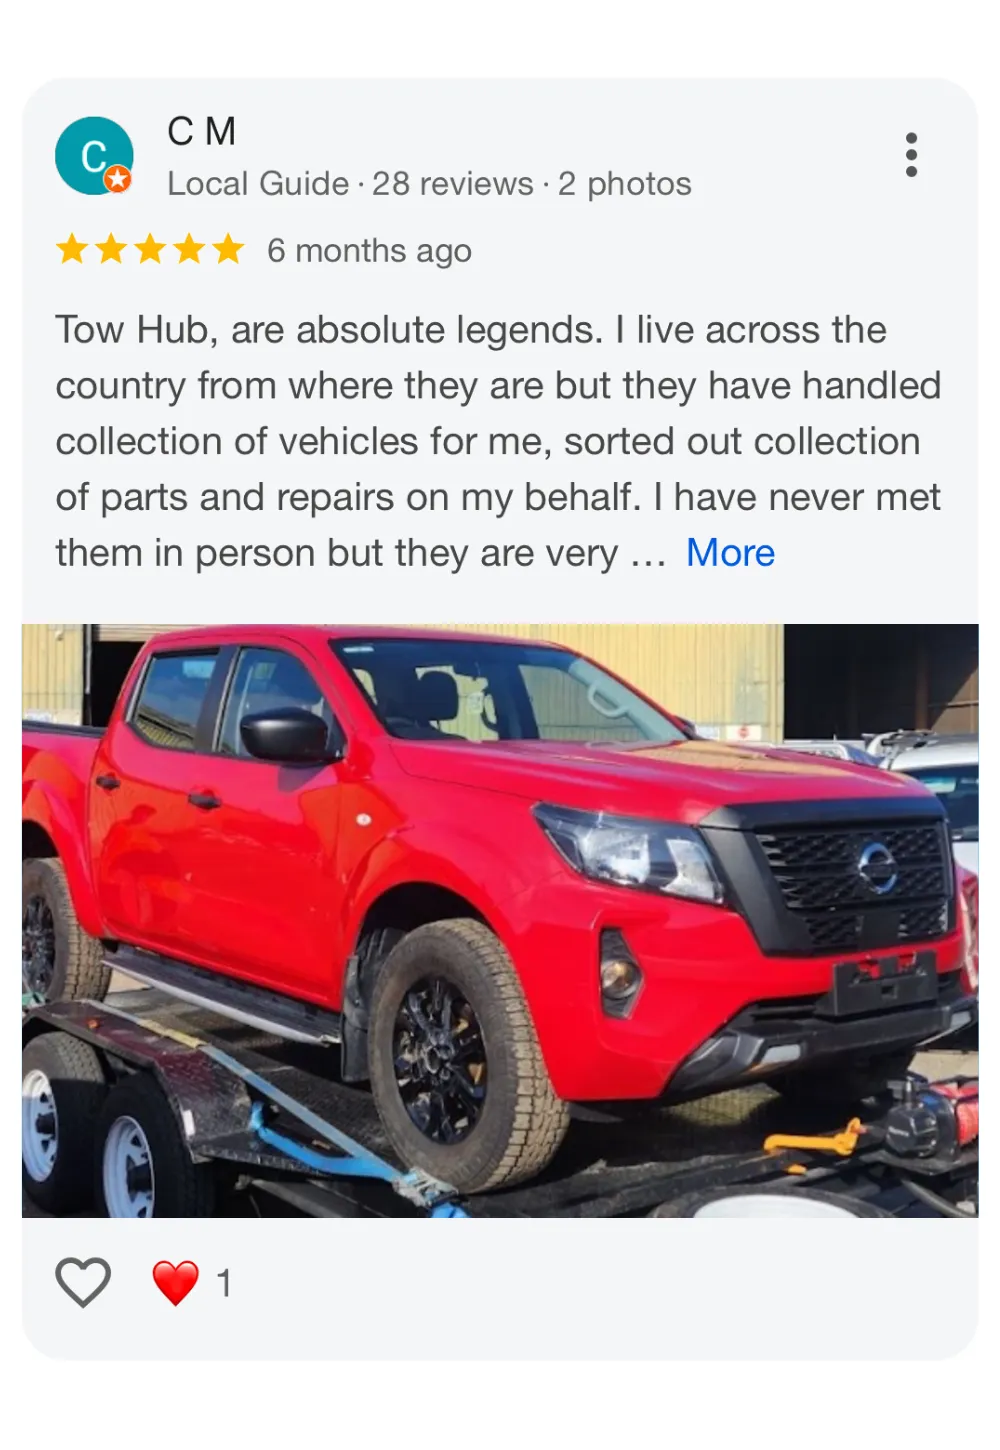Click the first yellow rating star
This screenshot has width=1000, height=1450.
click(72, 249)
